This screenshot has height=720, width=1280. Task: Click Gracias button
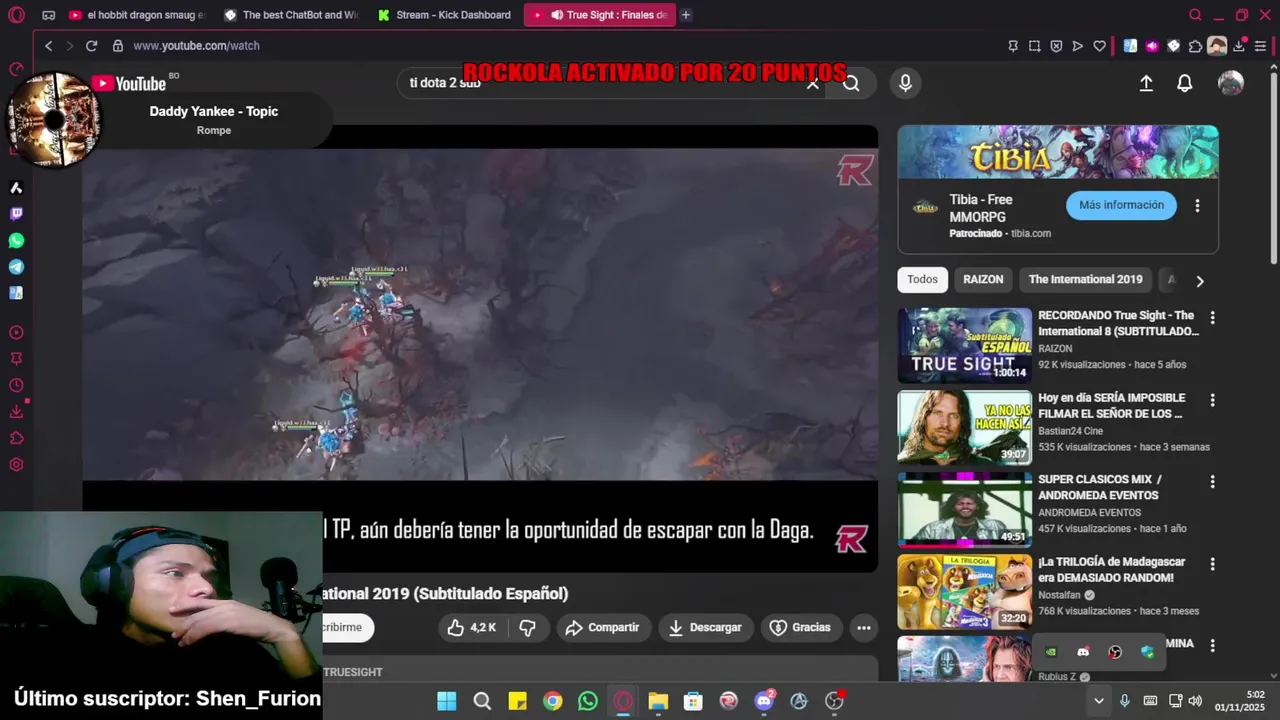800,628
